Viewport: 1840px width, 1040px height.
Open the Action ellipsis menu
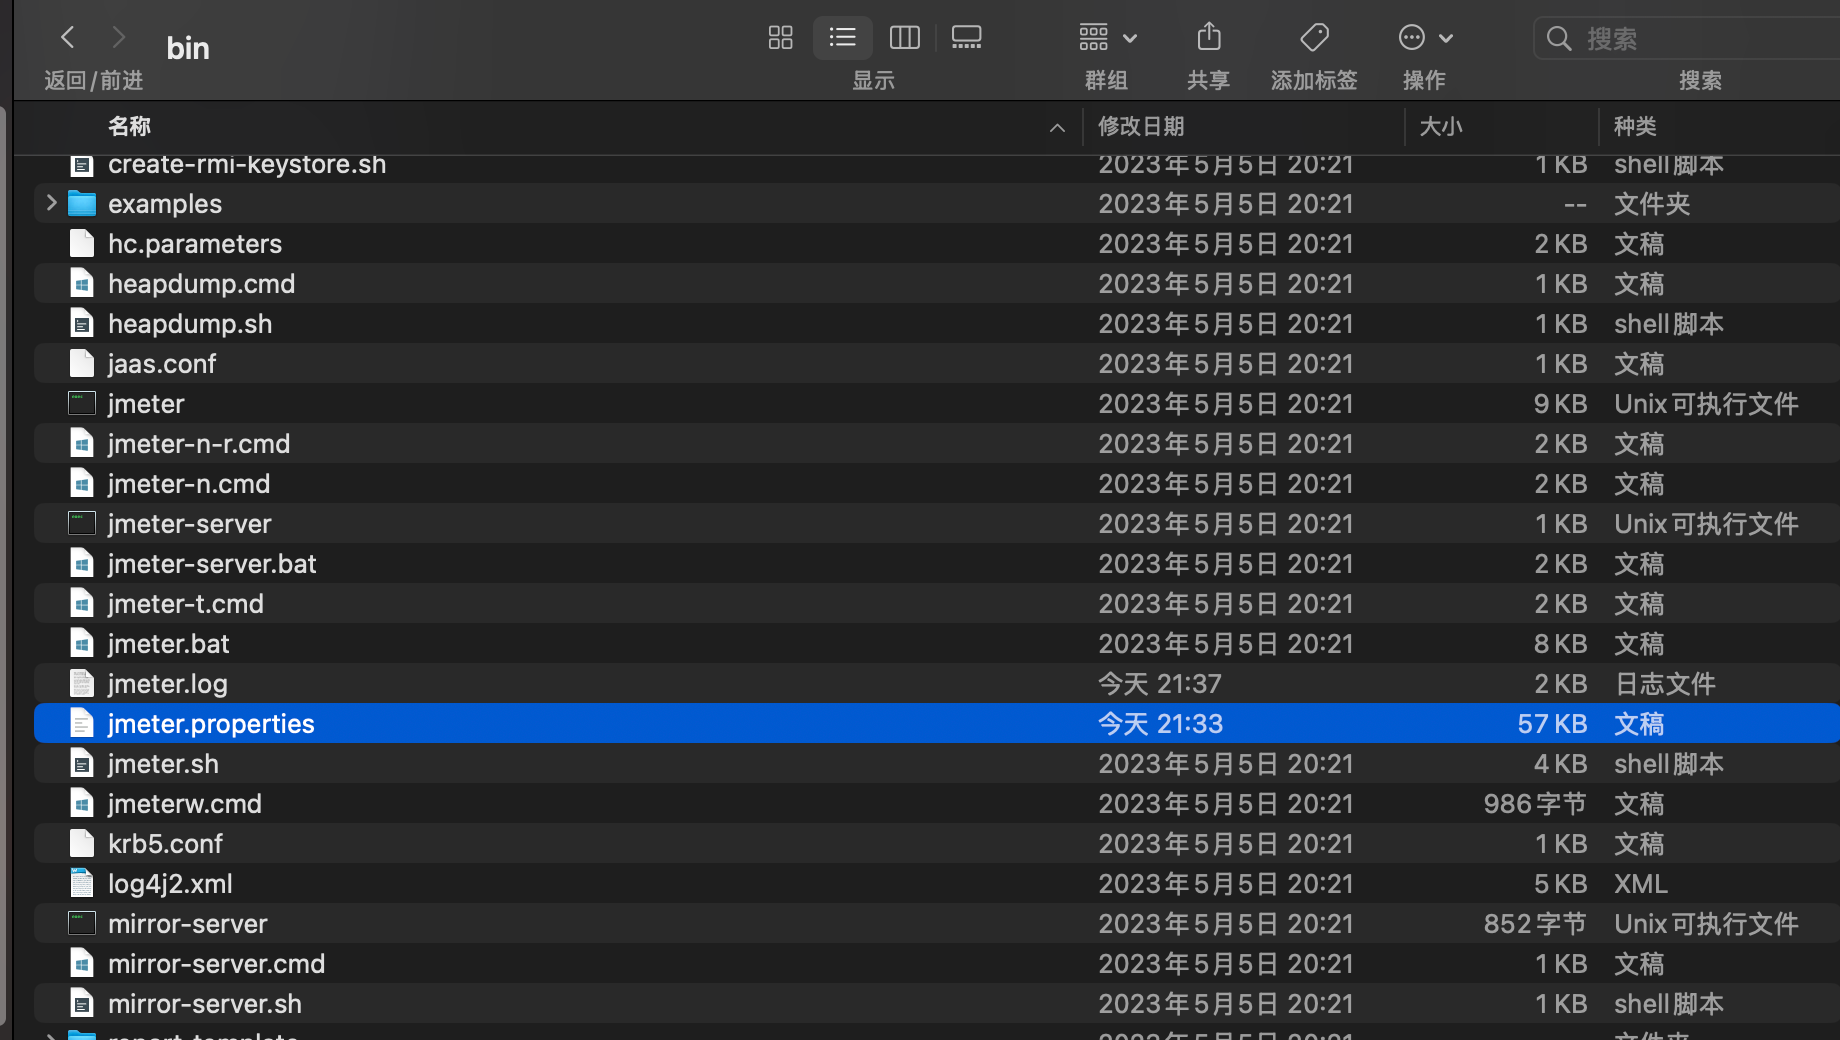(x=1424, y=38)
